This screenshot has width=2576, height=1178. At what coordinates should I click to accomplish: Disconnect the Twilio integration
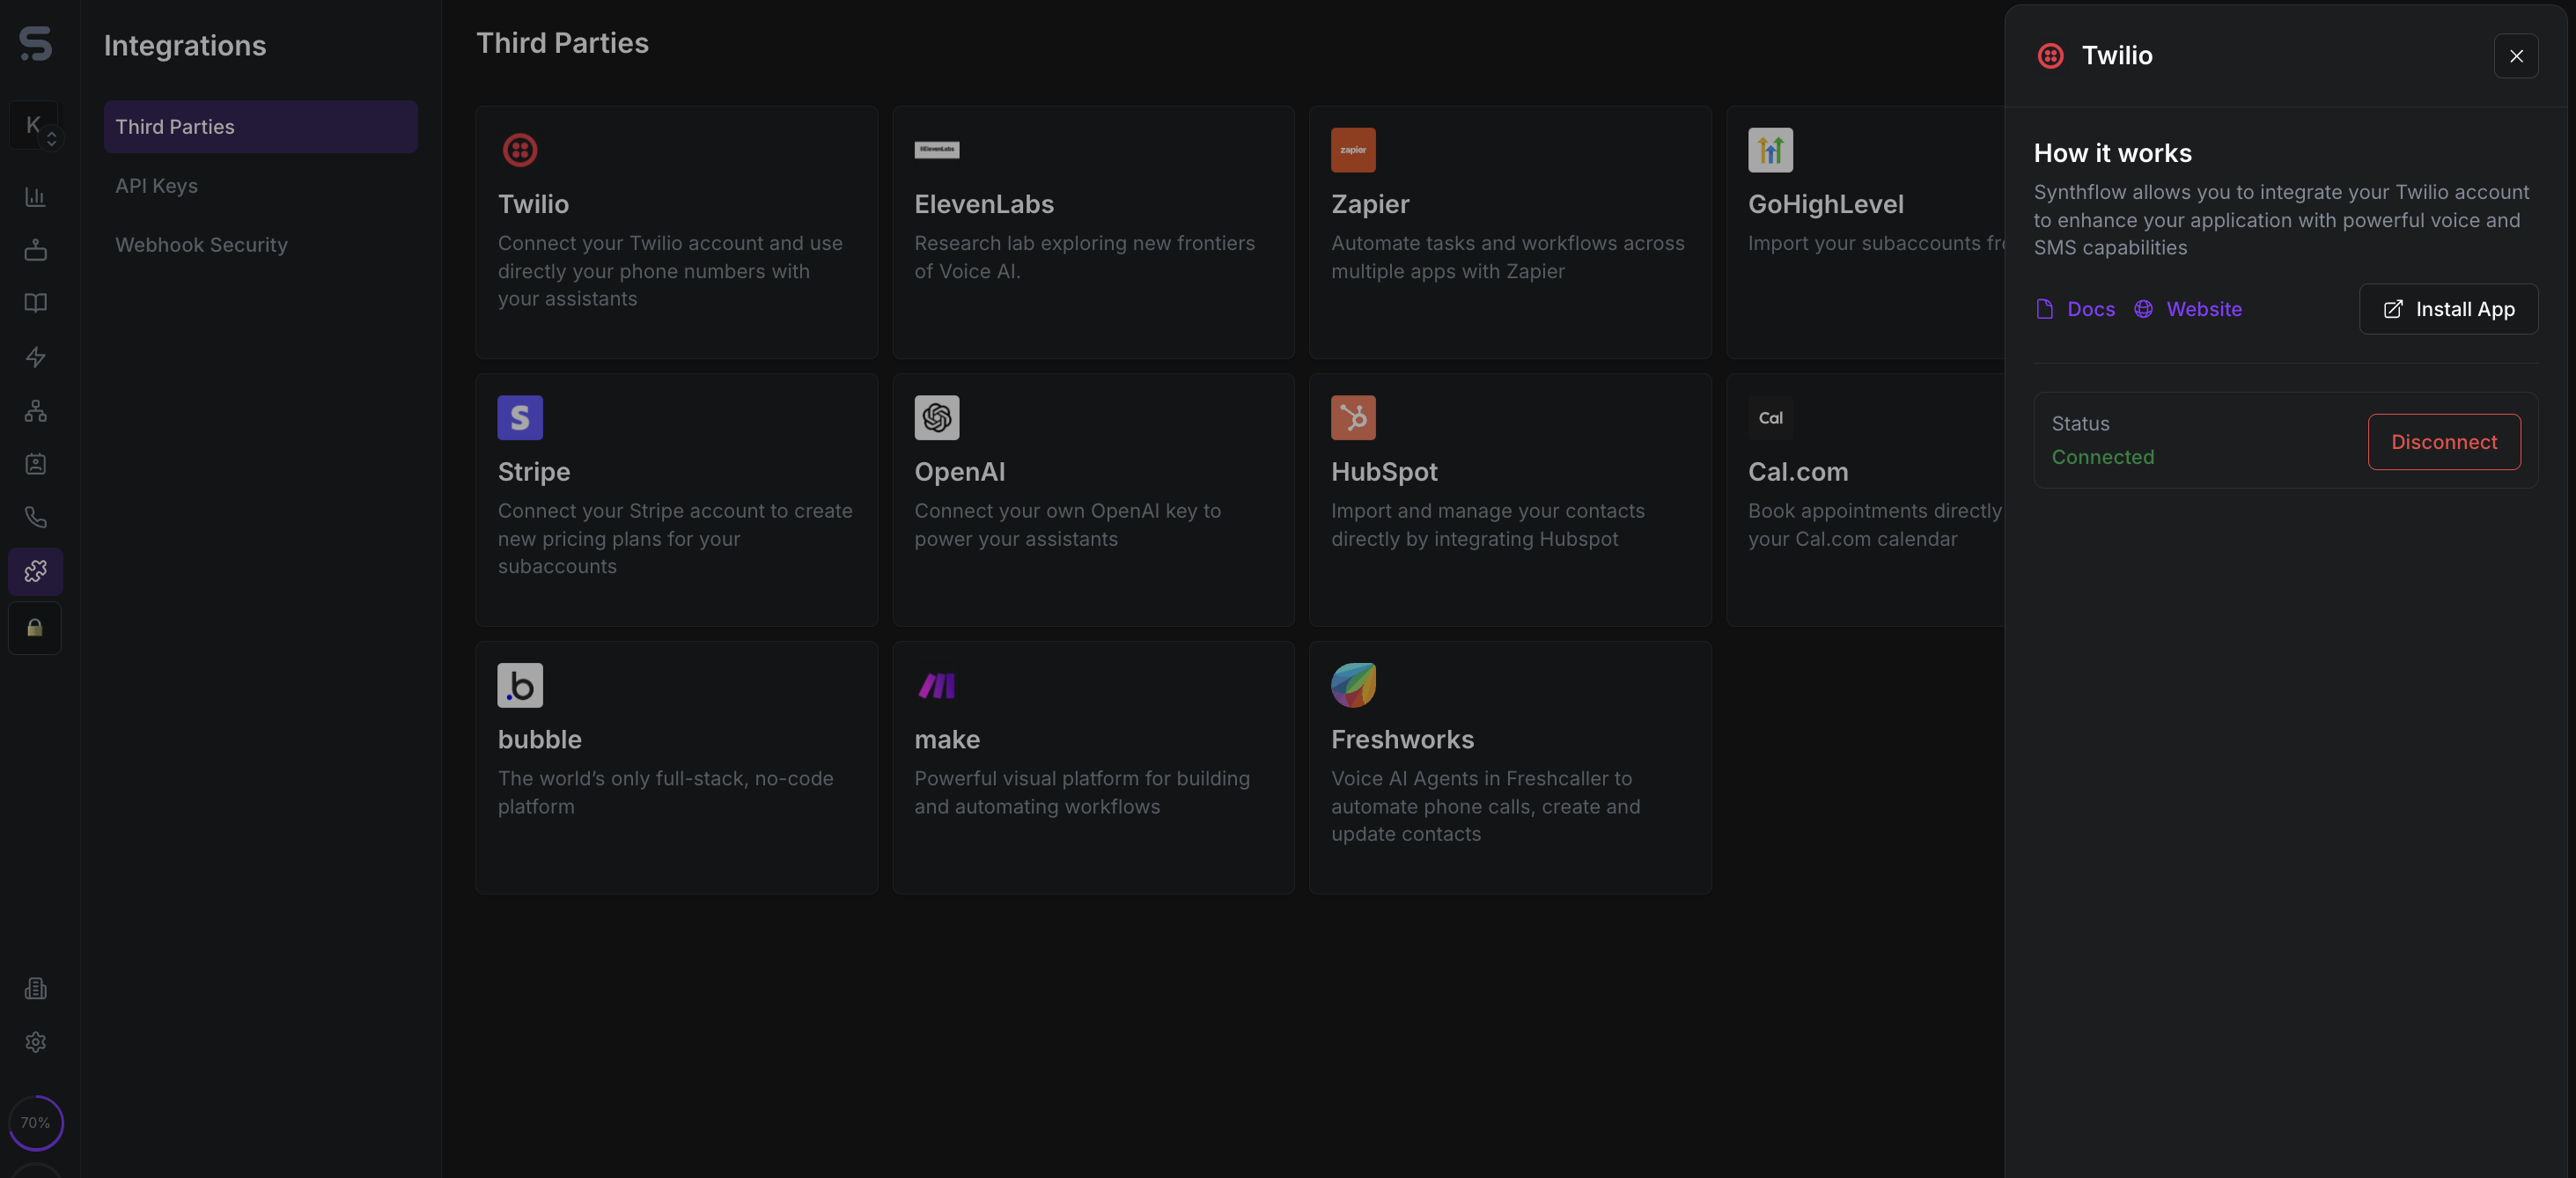2444,442
